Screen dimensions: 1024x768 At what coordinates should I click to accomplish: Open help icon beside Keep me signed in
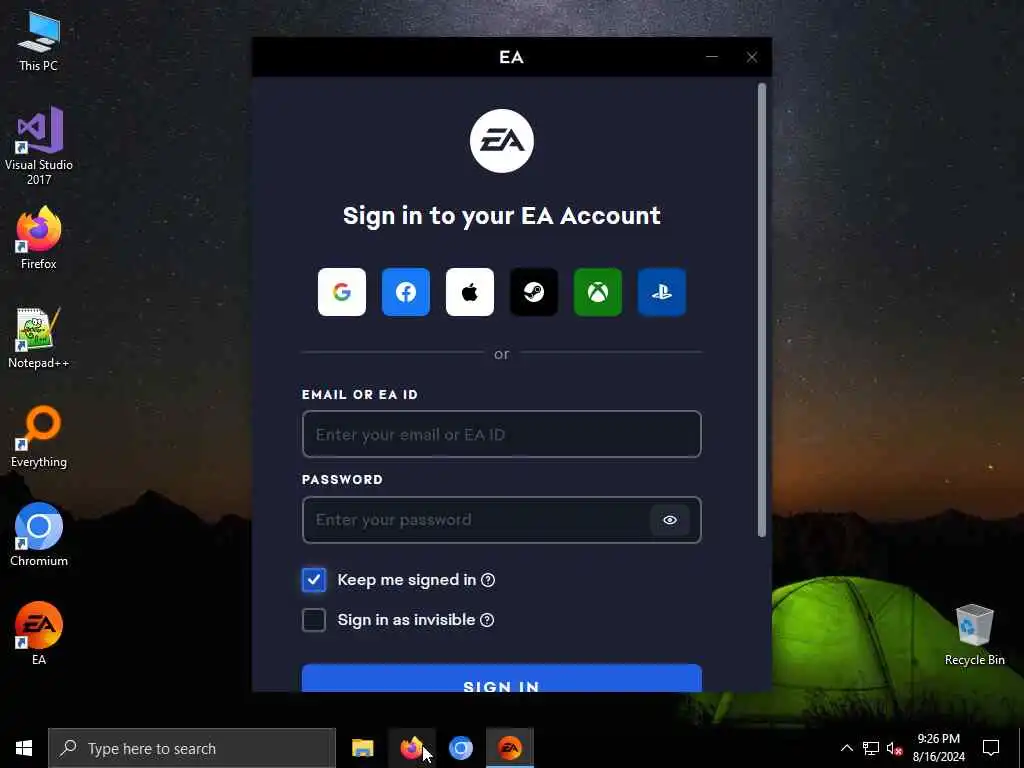point(488,580)
